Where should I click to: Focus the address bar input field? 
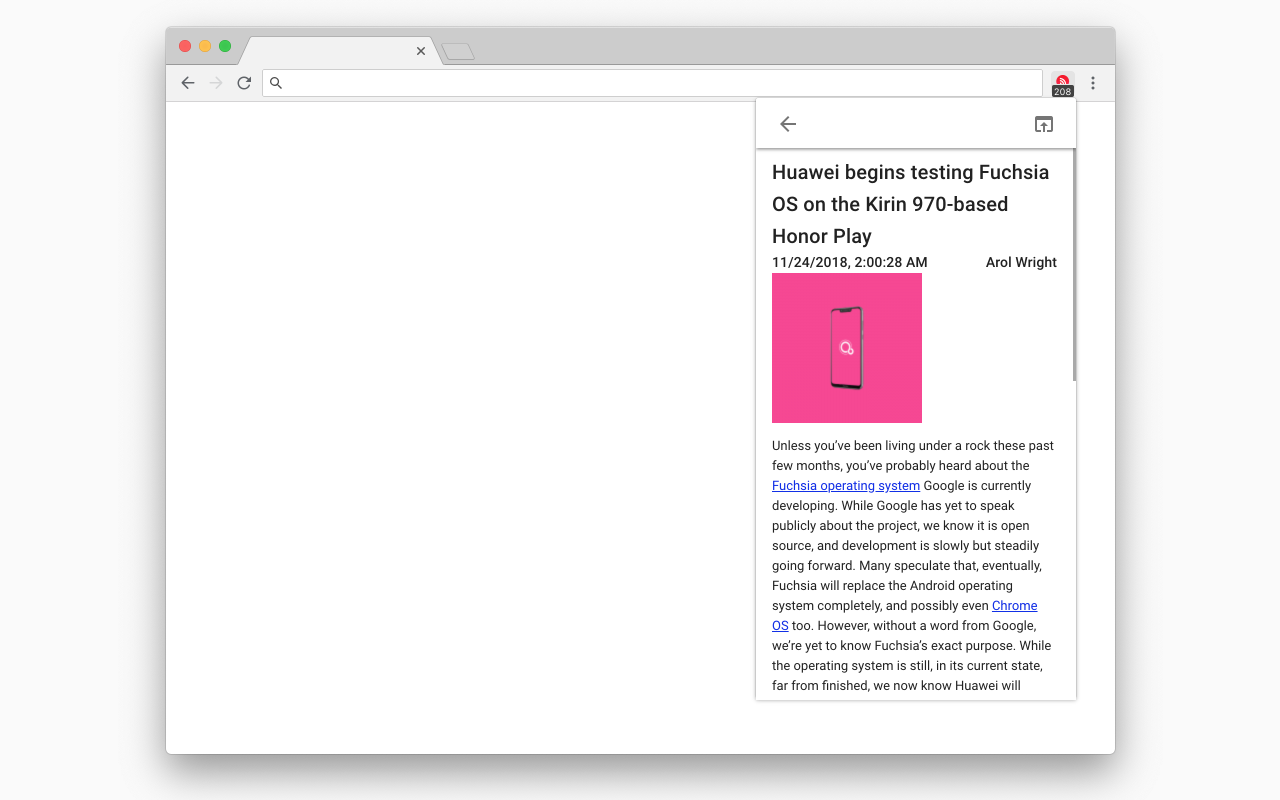[x=652, y=83]
